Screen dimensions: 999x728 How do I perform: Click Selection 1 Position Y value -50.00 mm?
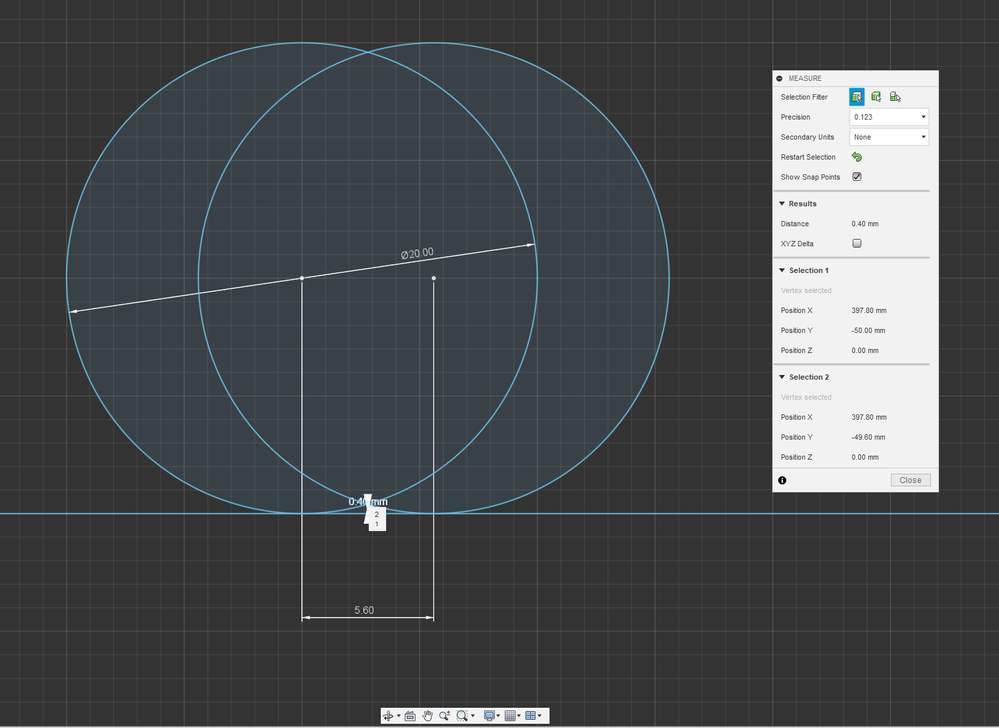(x=868, y=331)
